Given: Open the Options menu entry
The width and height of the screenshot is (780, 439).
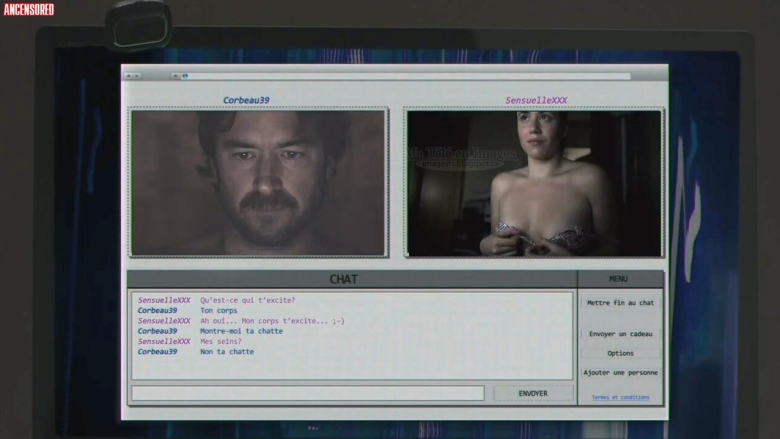Looking at the screenshot, I should [620, 353].
